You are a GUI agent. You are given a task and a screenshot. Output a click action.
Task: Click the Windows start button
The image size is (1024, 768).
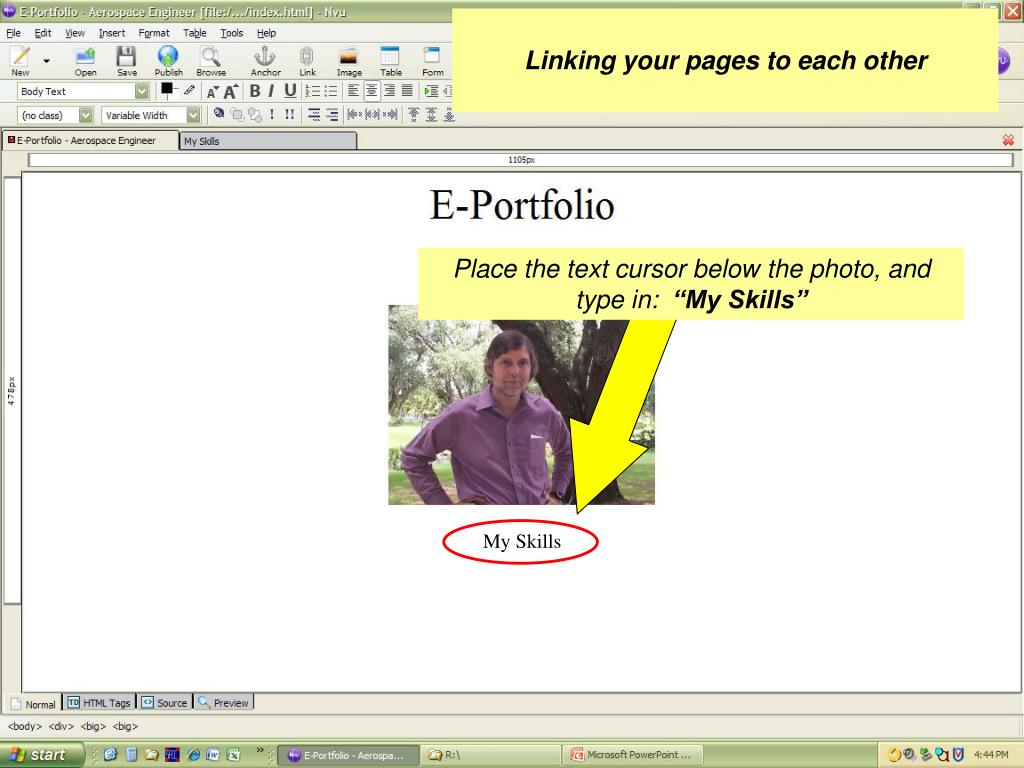pos(41,755)
